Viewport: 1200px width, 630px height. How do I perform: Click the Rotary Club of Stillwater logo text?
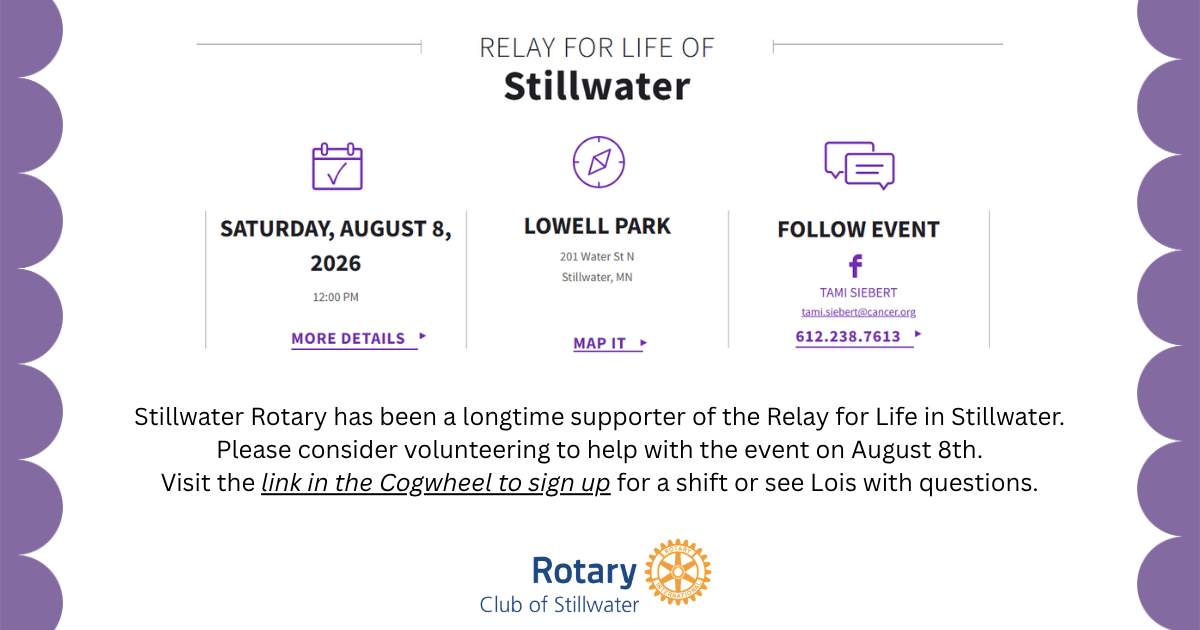(x=559, y=584)
